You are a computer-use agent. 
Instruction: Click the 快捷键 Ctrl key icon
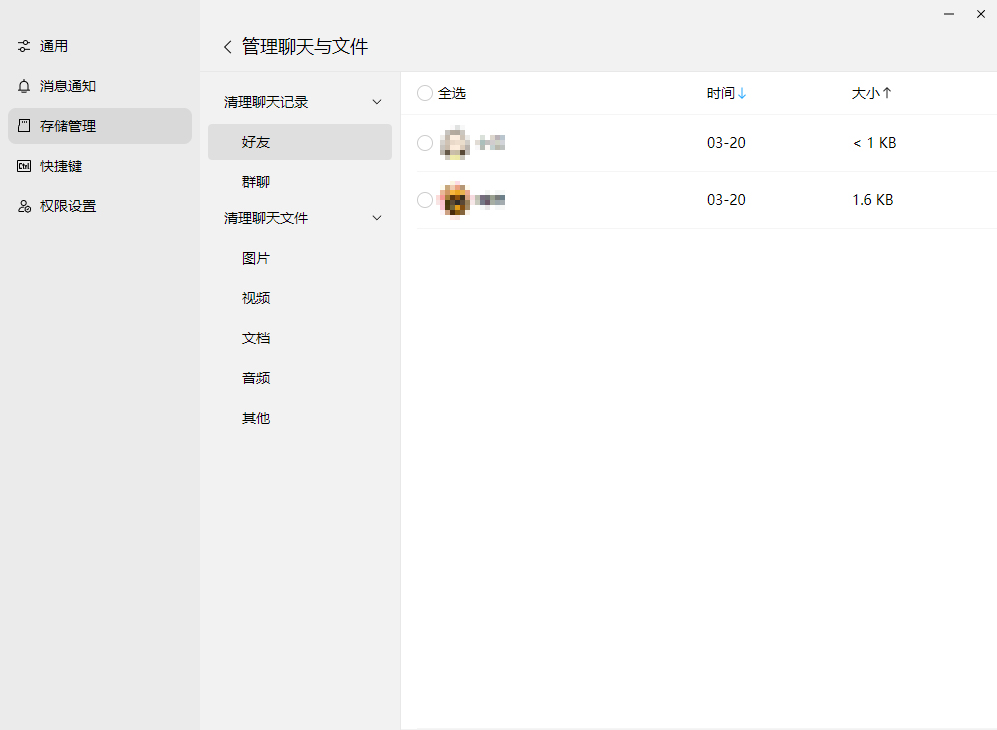tap(24, 166)
